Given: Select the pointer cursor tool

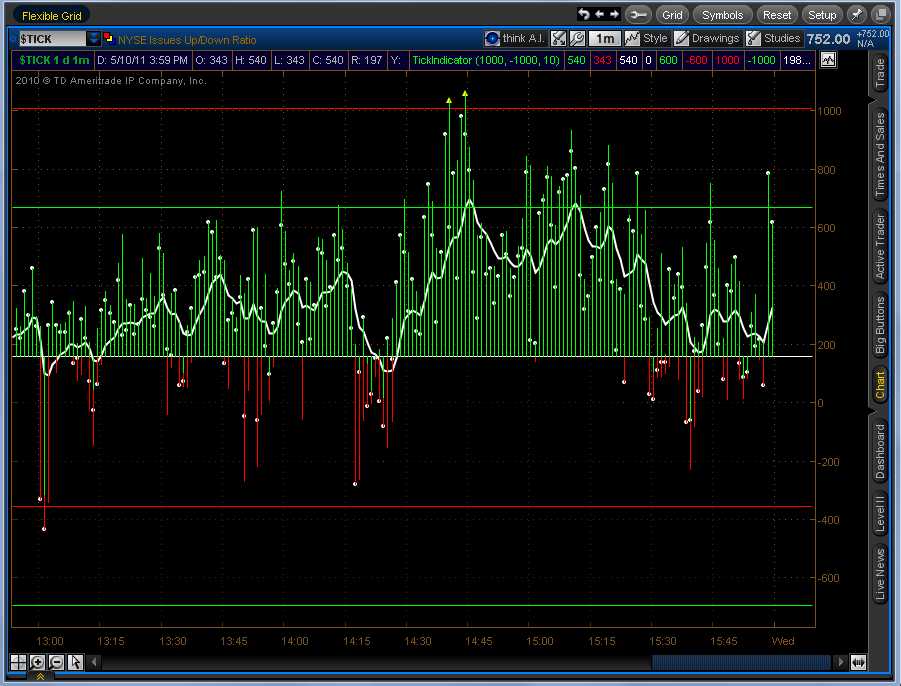Looking at the screenshot, I should [x=75, y=662].
